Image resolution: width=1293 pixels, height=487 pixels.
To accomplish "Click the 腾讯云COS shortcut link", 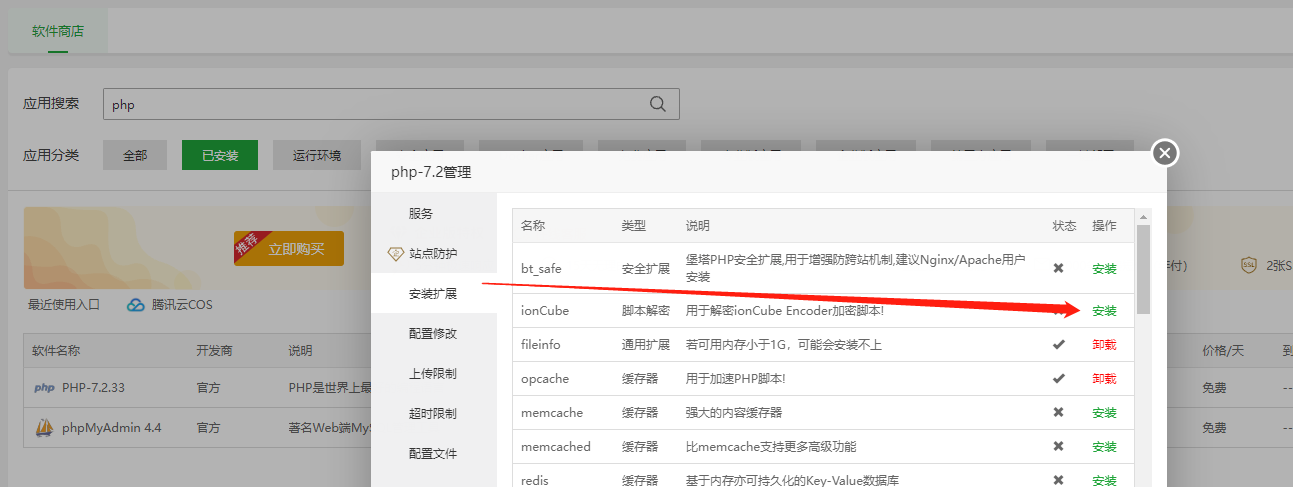I will click(x=182, y=305).
